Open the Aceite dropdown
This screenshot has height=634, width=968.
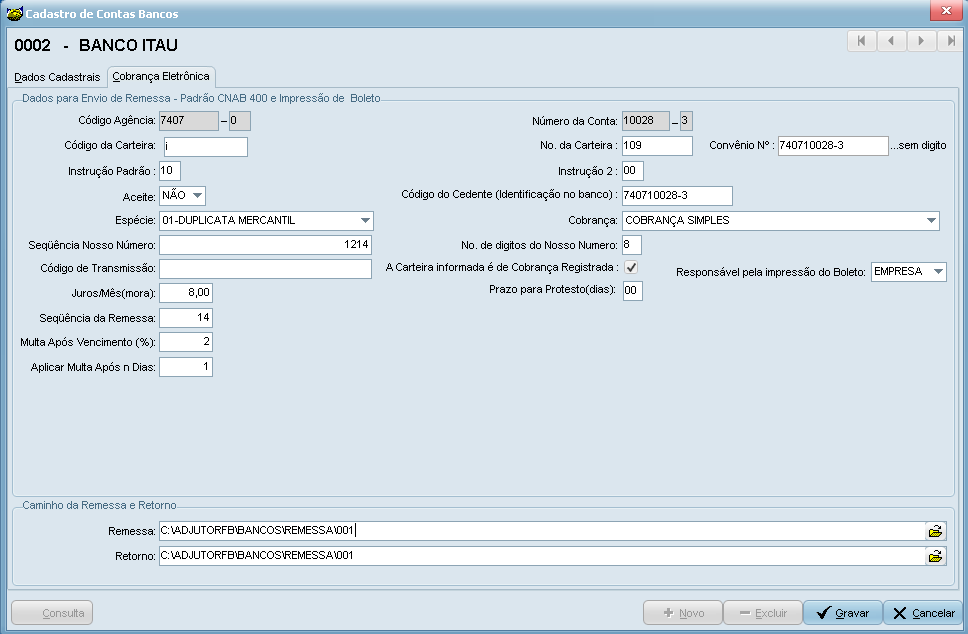tap(197, 196)
